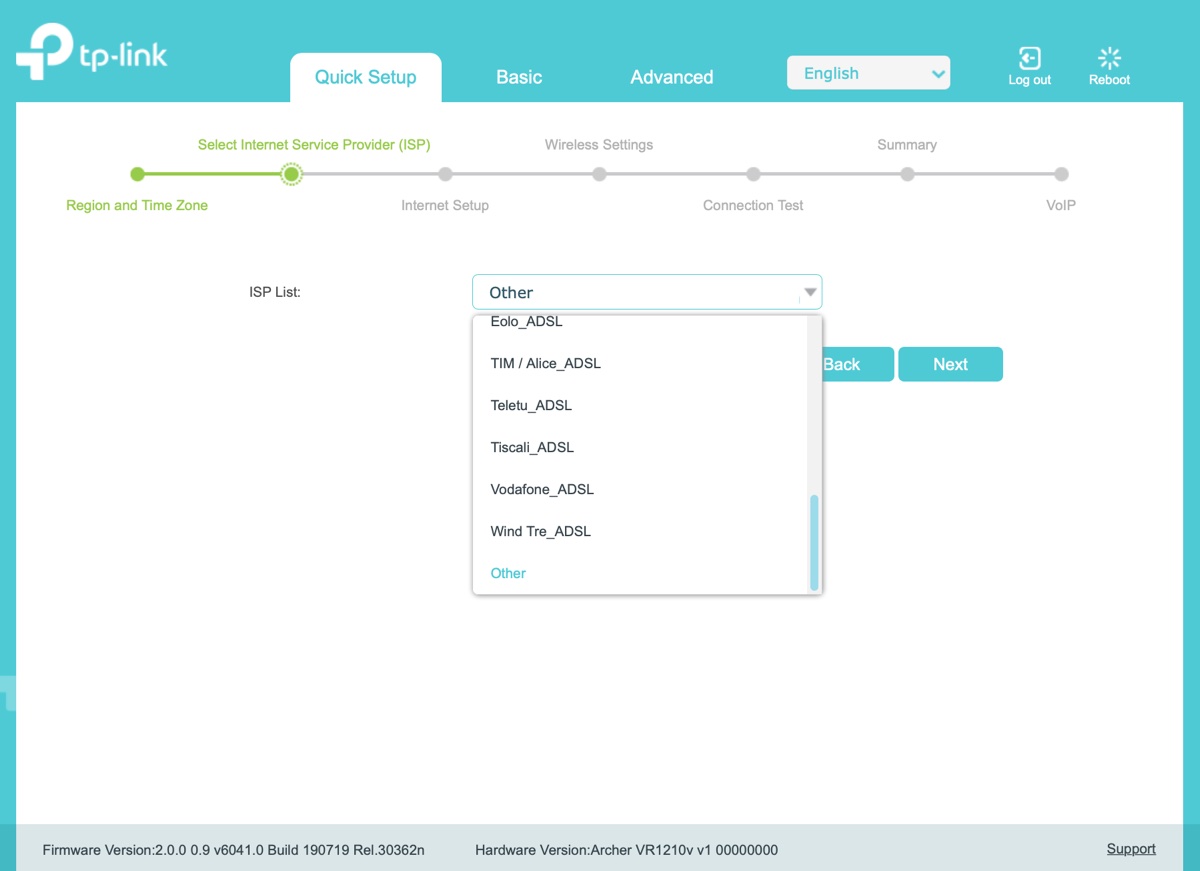Click the Internet Setup step dot
The width and height of the screenshot is (1200, 871).
pos(445,174)
